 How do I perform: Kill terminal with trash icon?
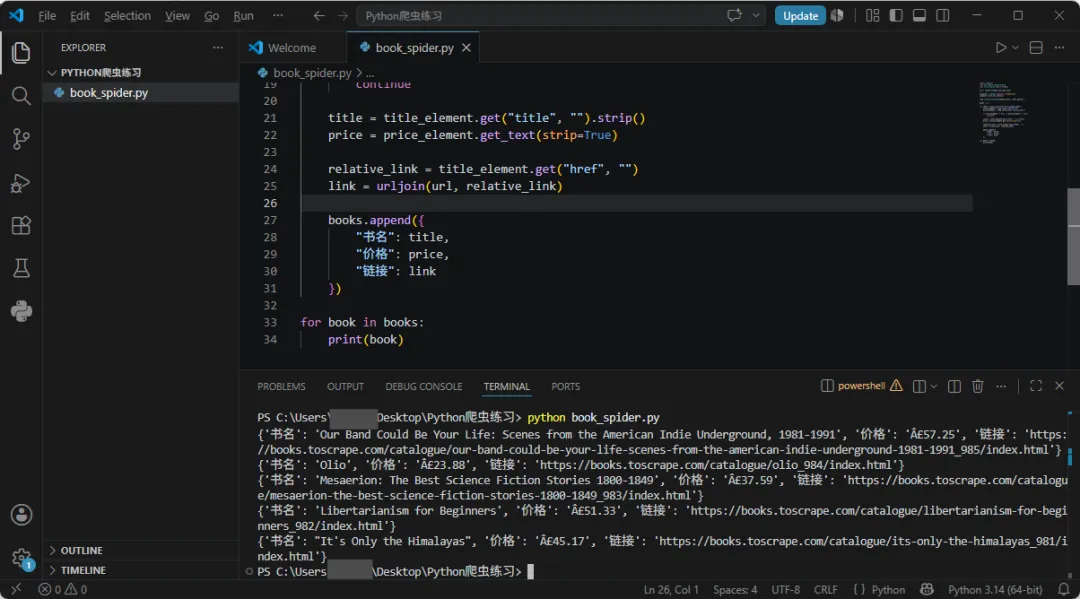[x=977, y=386]
